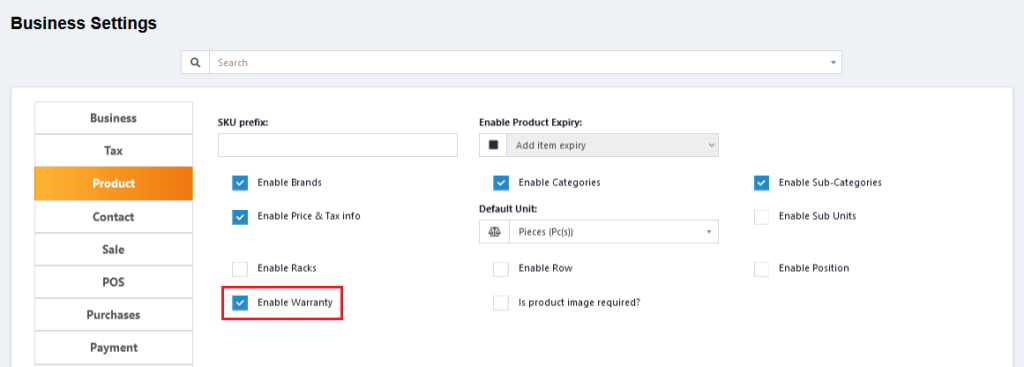The image size is (1024, 367).
Task: Check Enable Row option
Action: click(x=501, y=269)
